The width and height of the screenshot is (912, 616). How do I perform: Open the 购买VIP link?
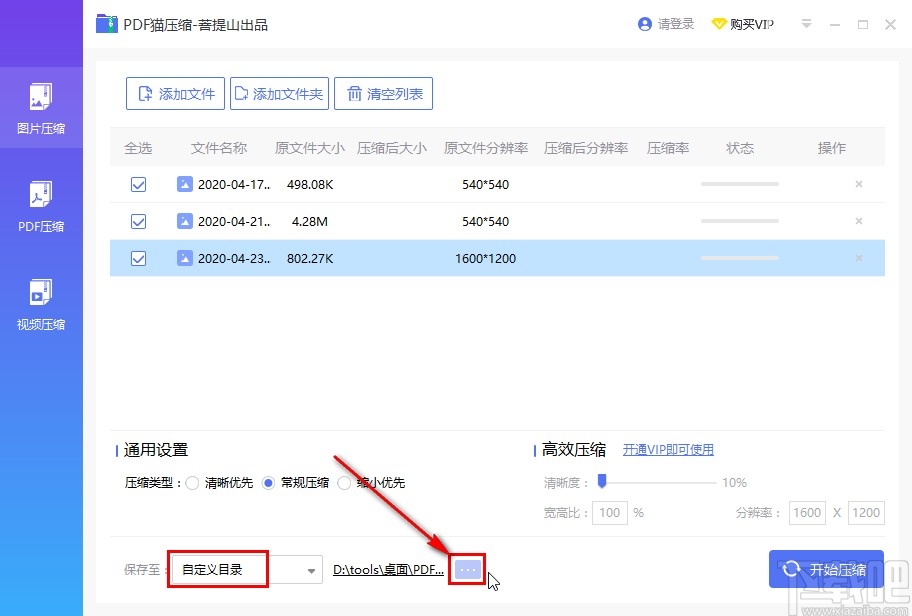751,24
